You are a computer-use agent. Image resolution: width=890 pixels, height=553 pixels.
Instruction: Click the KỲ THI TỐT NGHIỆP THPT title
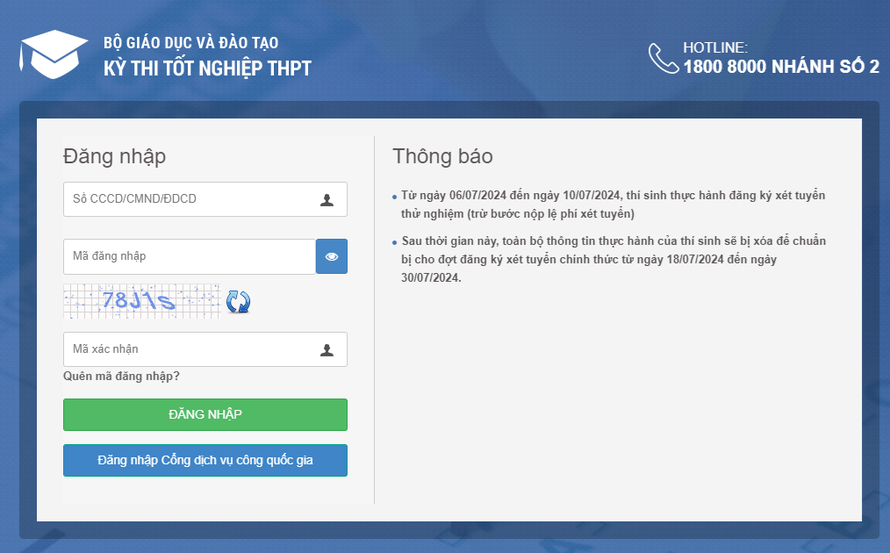207,69
